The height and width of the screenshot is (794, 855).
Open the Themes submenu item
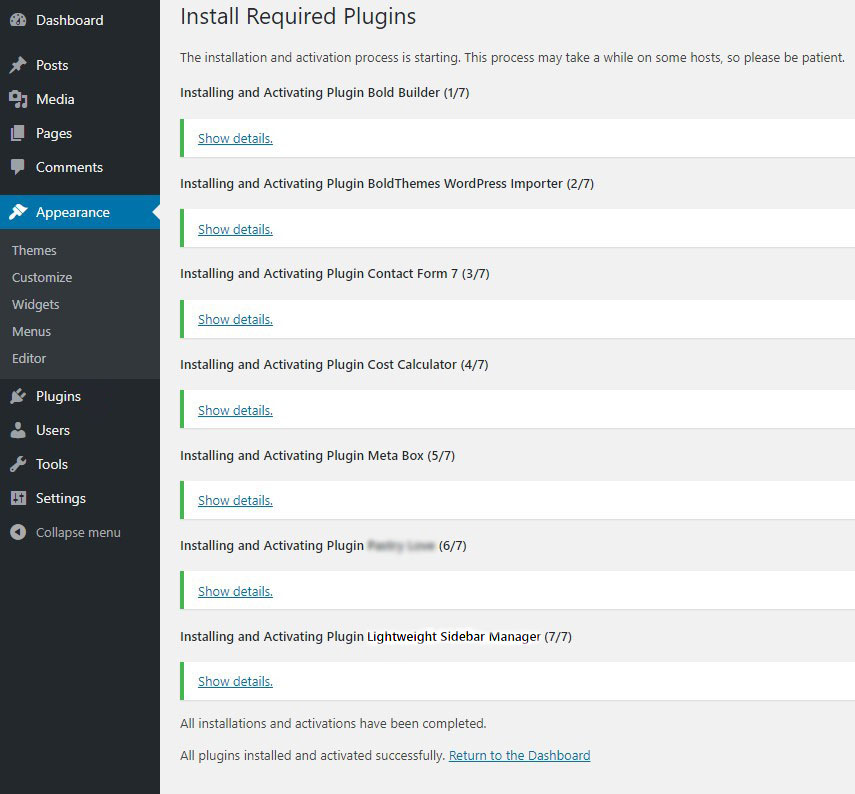click(34, 250)
